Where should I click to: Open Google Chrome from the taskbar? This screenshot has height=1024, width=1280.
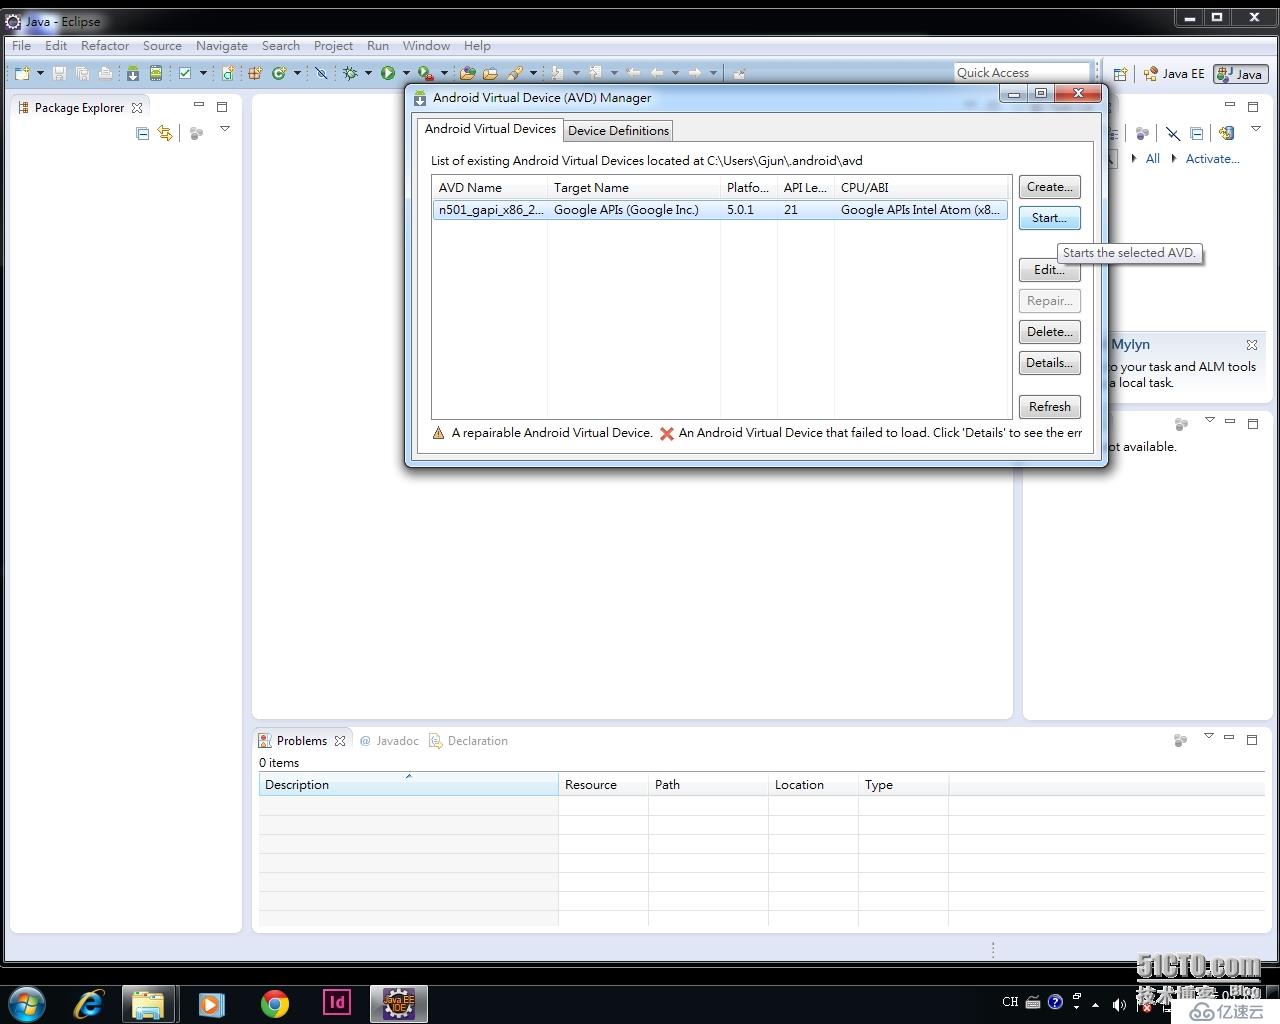tap(275, 1003)
